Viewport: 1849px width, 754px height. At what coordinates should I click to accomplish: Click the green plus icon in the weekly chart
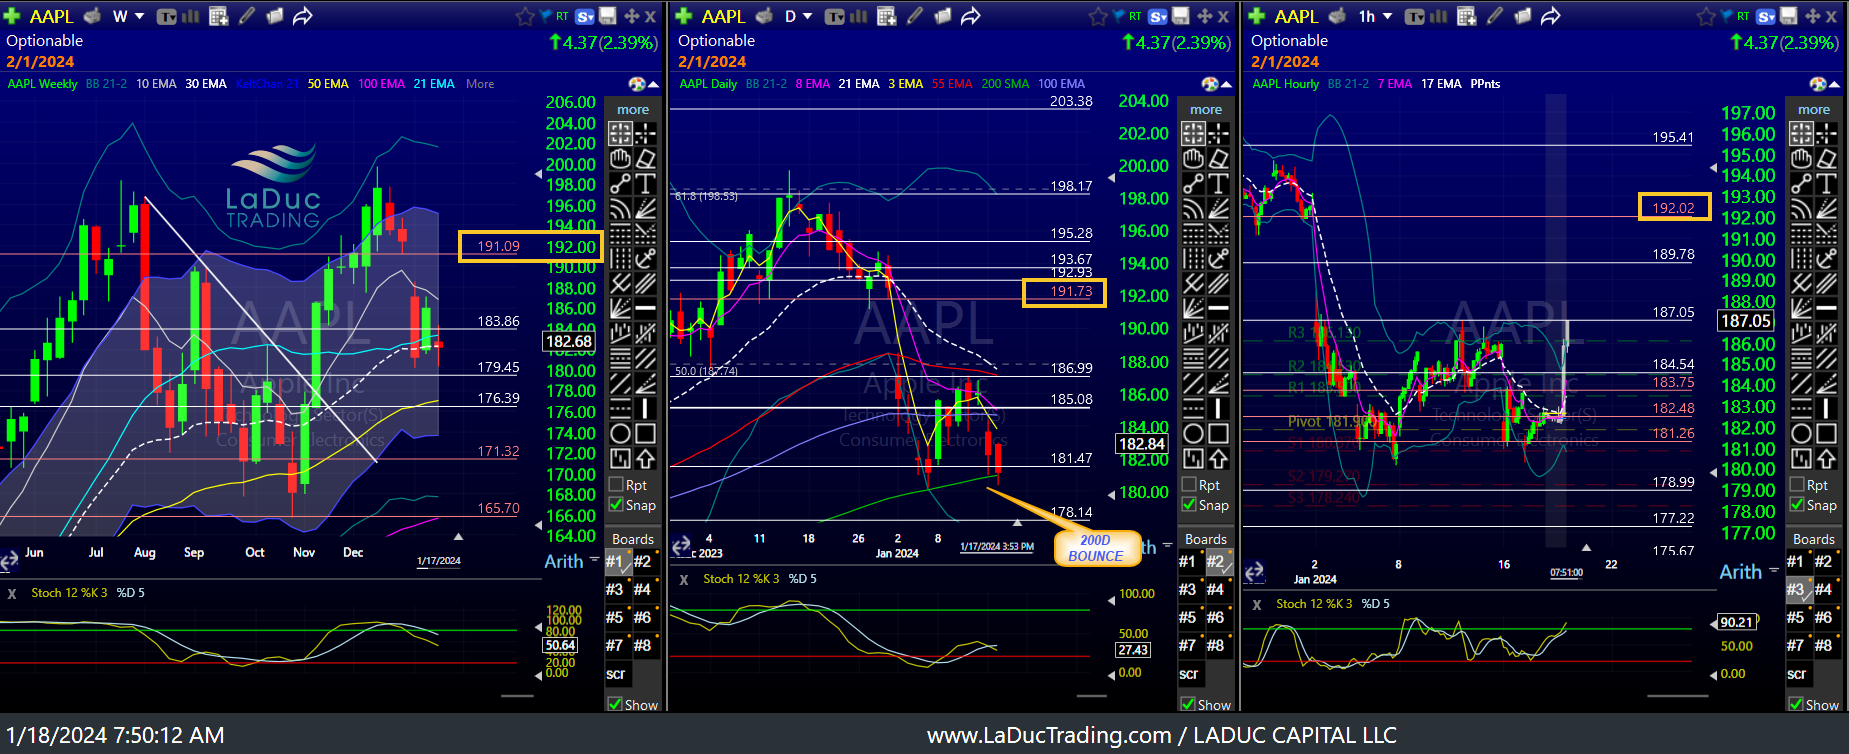(12, 16)
